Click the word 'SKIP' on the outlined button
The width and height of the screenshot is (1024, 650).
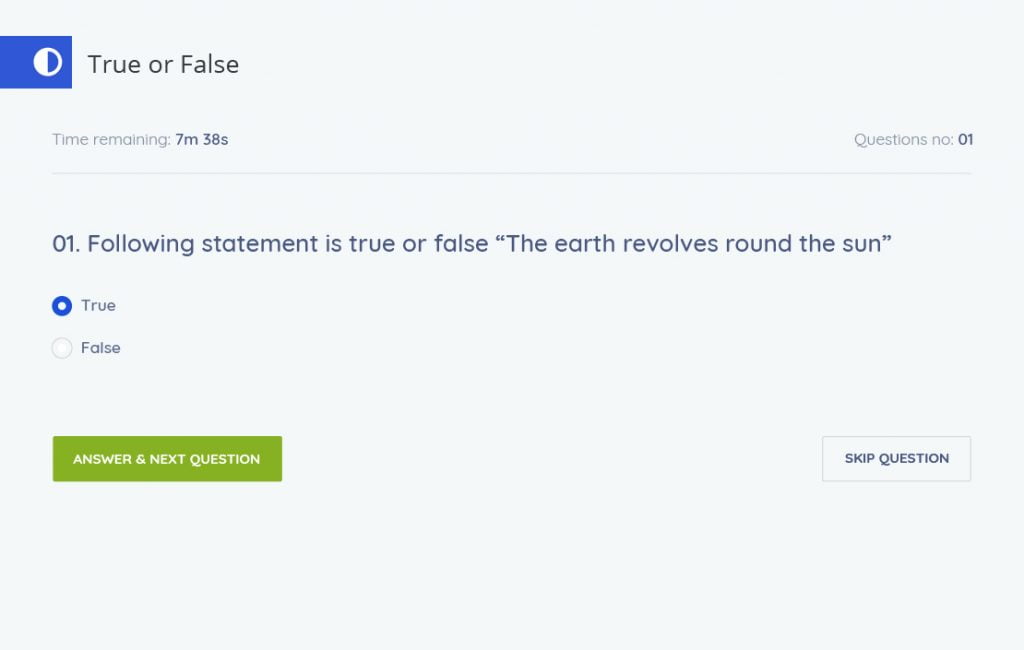tap(861, 459)
